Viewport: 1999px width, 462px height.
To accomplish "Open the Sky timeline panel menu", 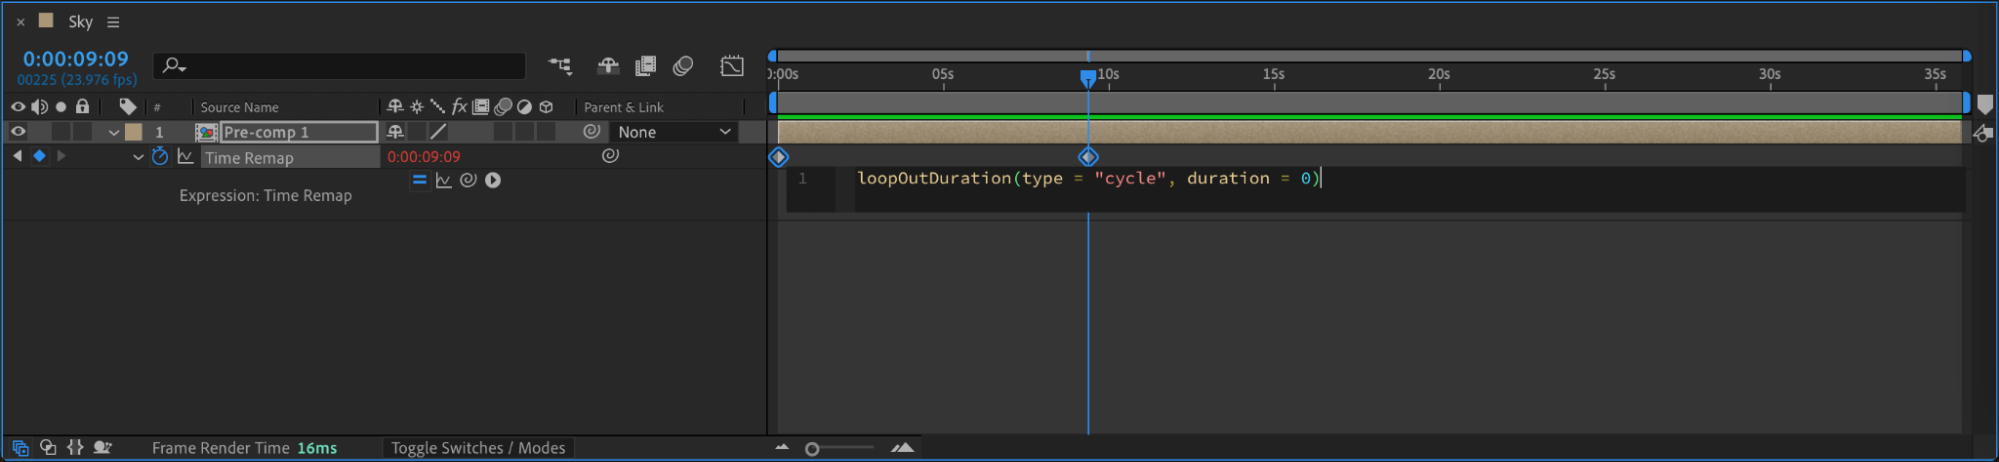I will click(113, 22).
